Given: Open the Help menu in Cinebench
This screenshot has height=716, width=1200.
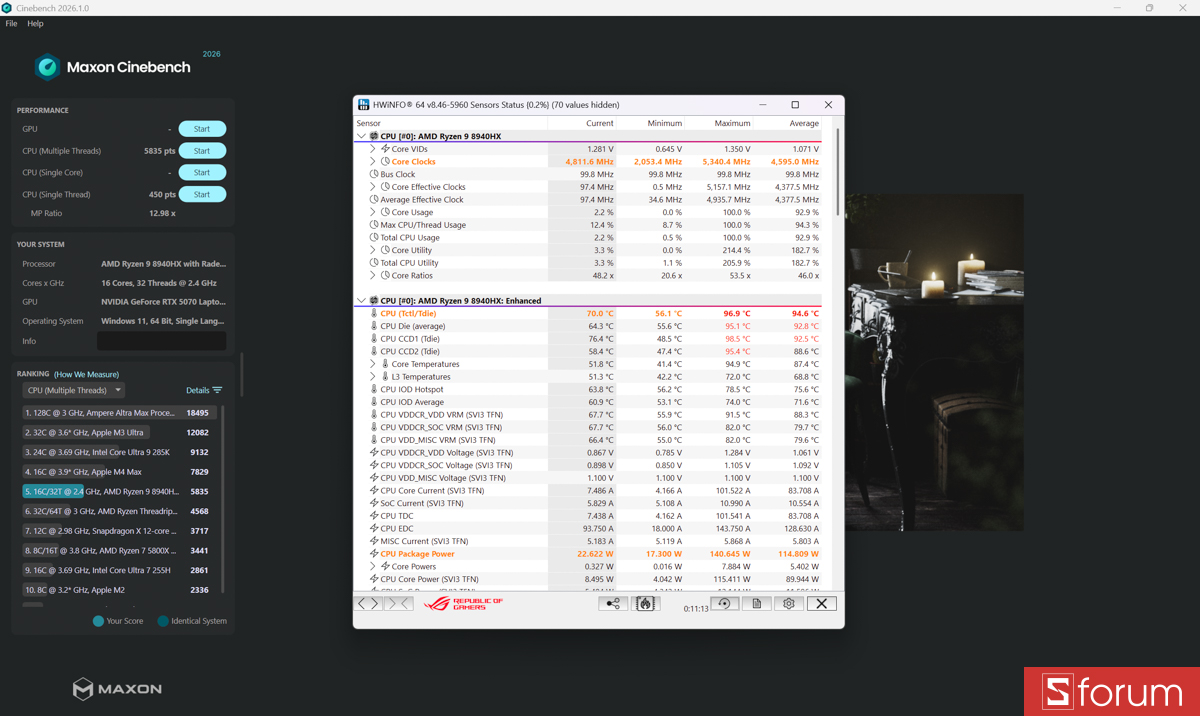Looking at the screenshot, I should 35,24.
